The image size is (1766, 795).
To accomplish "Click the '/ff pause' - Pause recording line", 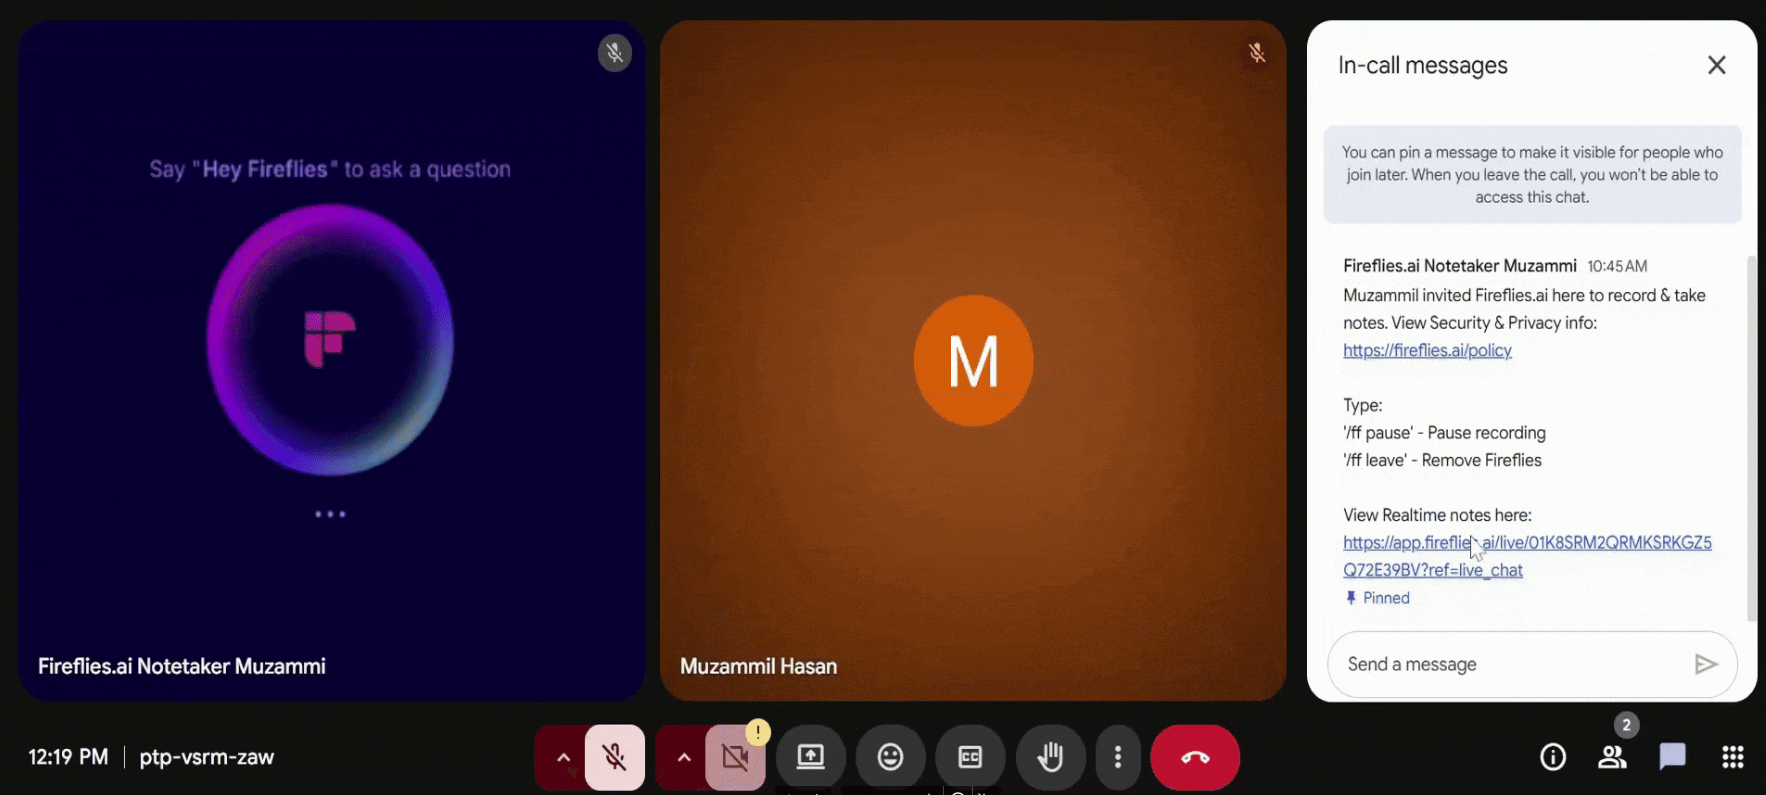I will pyautogui.click(x=1444, y=433).
